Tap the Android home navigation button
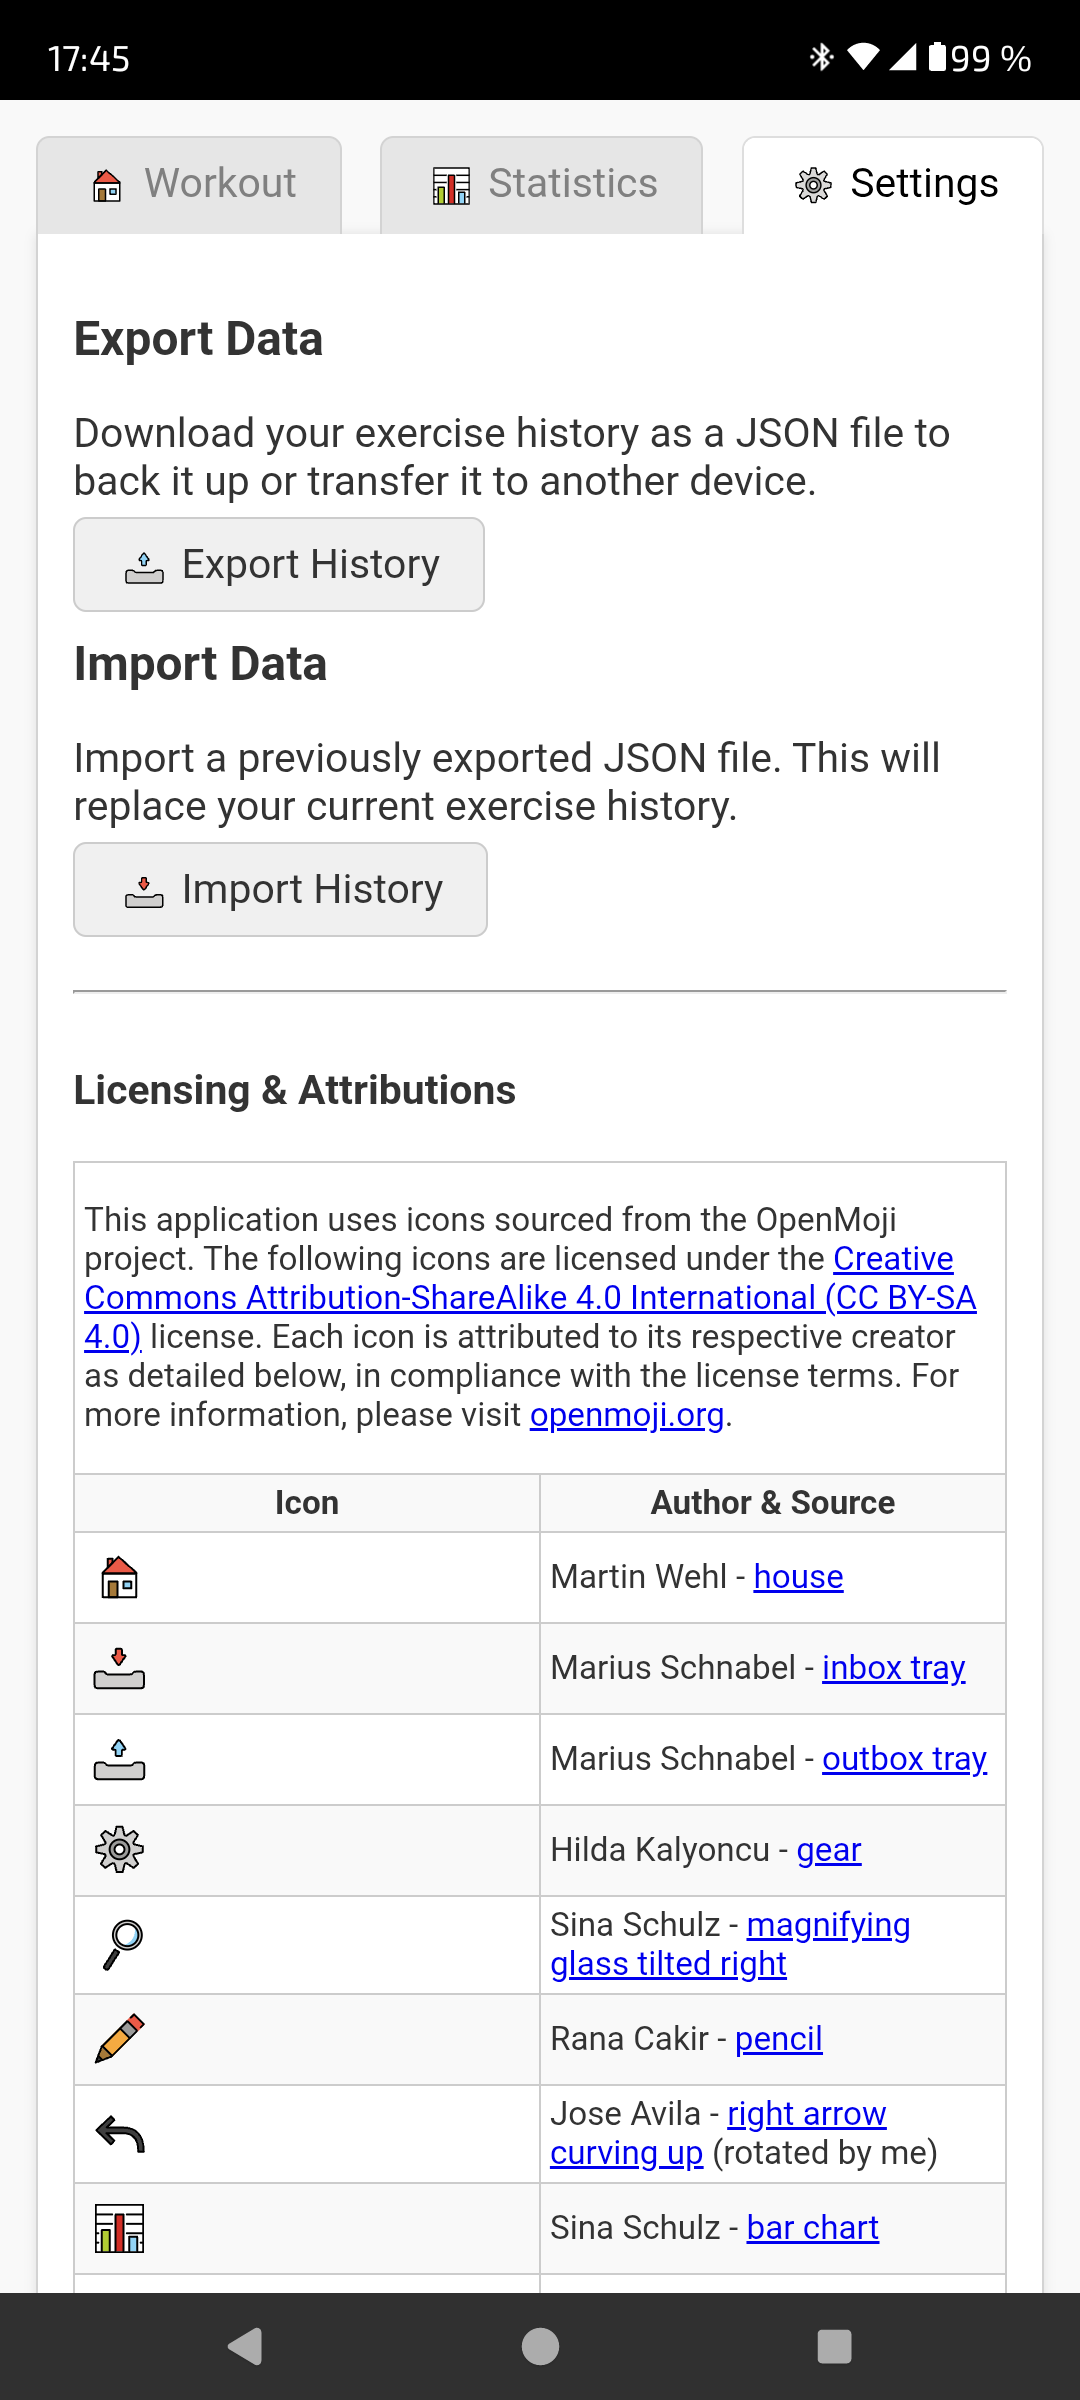 point(540,2346)
